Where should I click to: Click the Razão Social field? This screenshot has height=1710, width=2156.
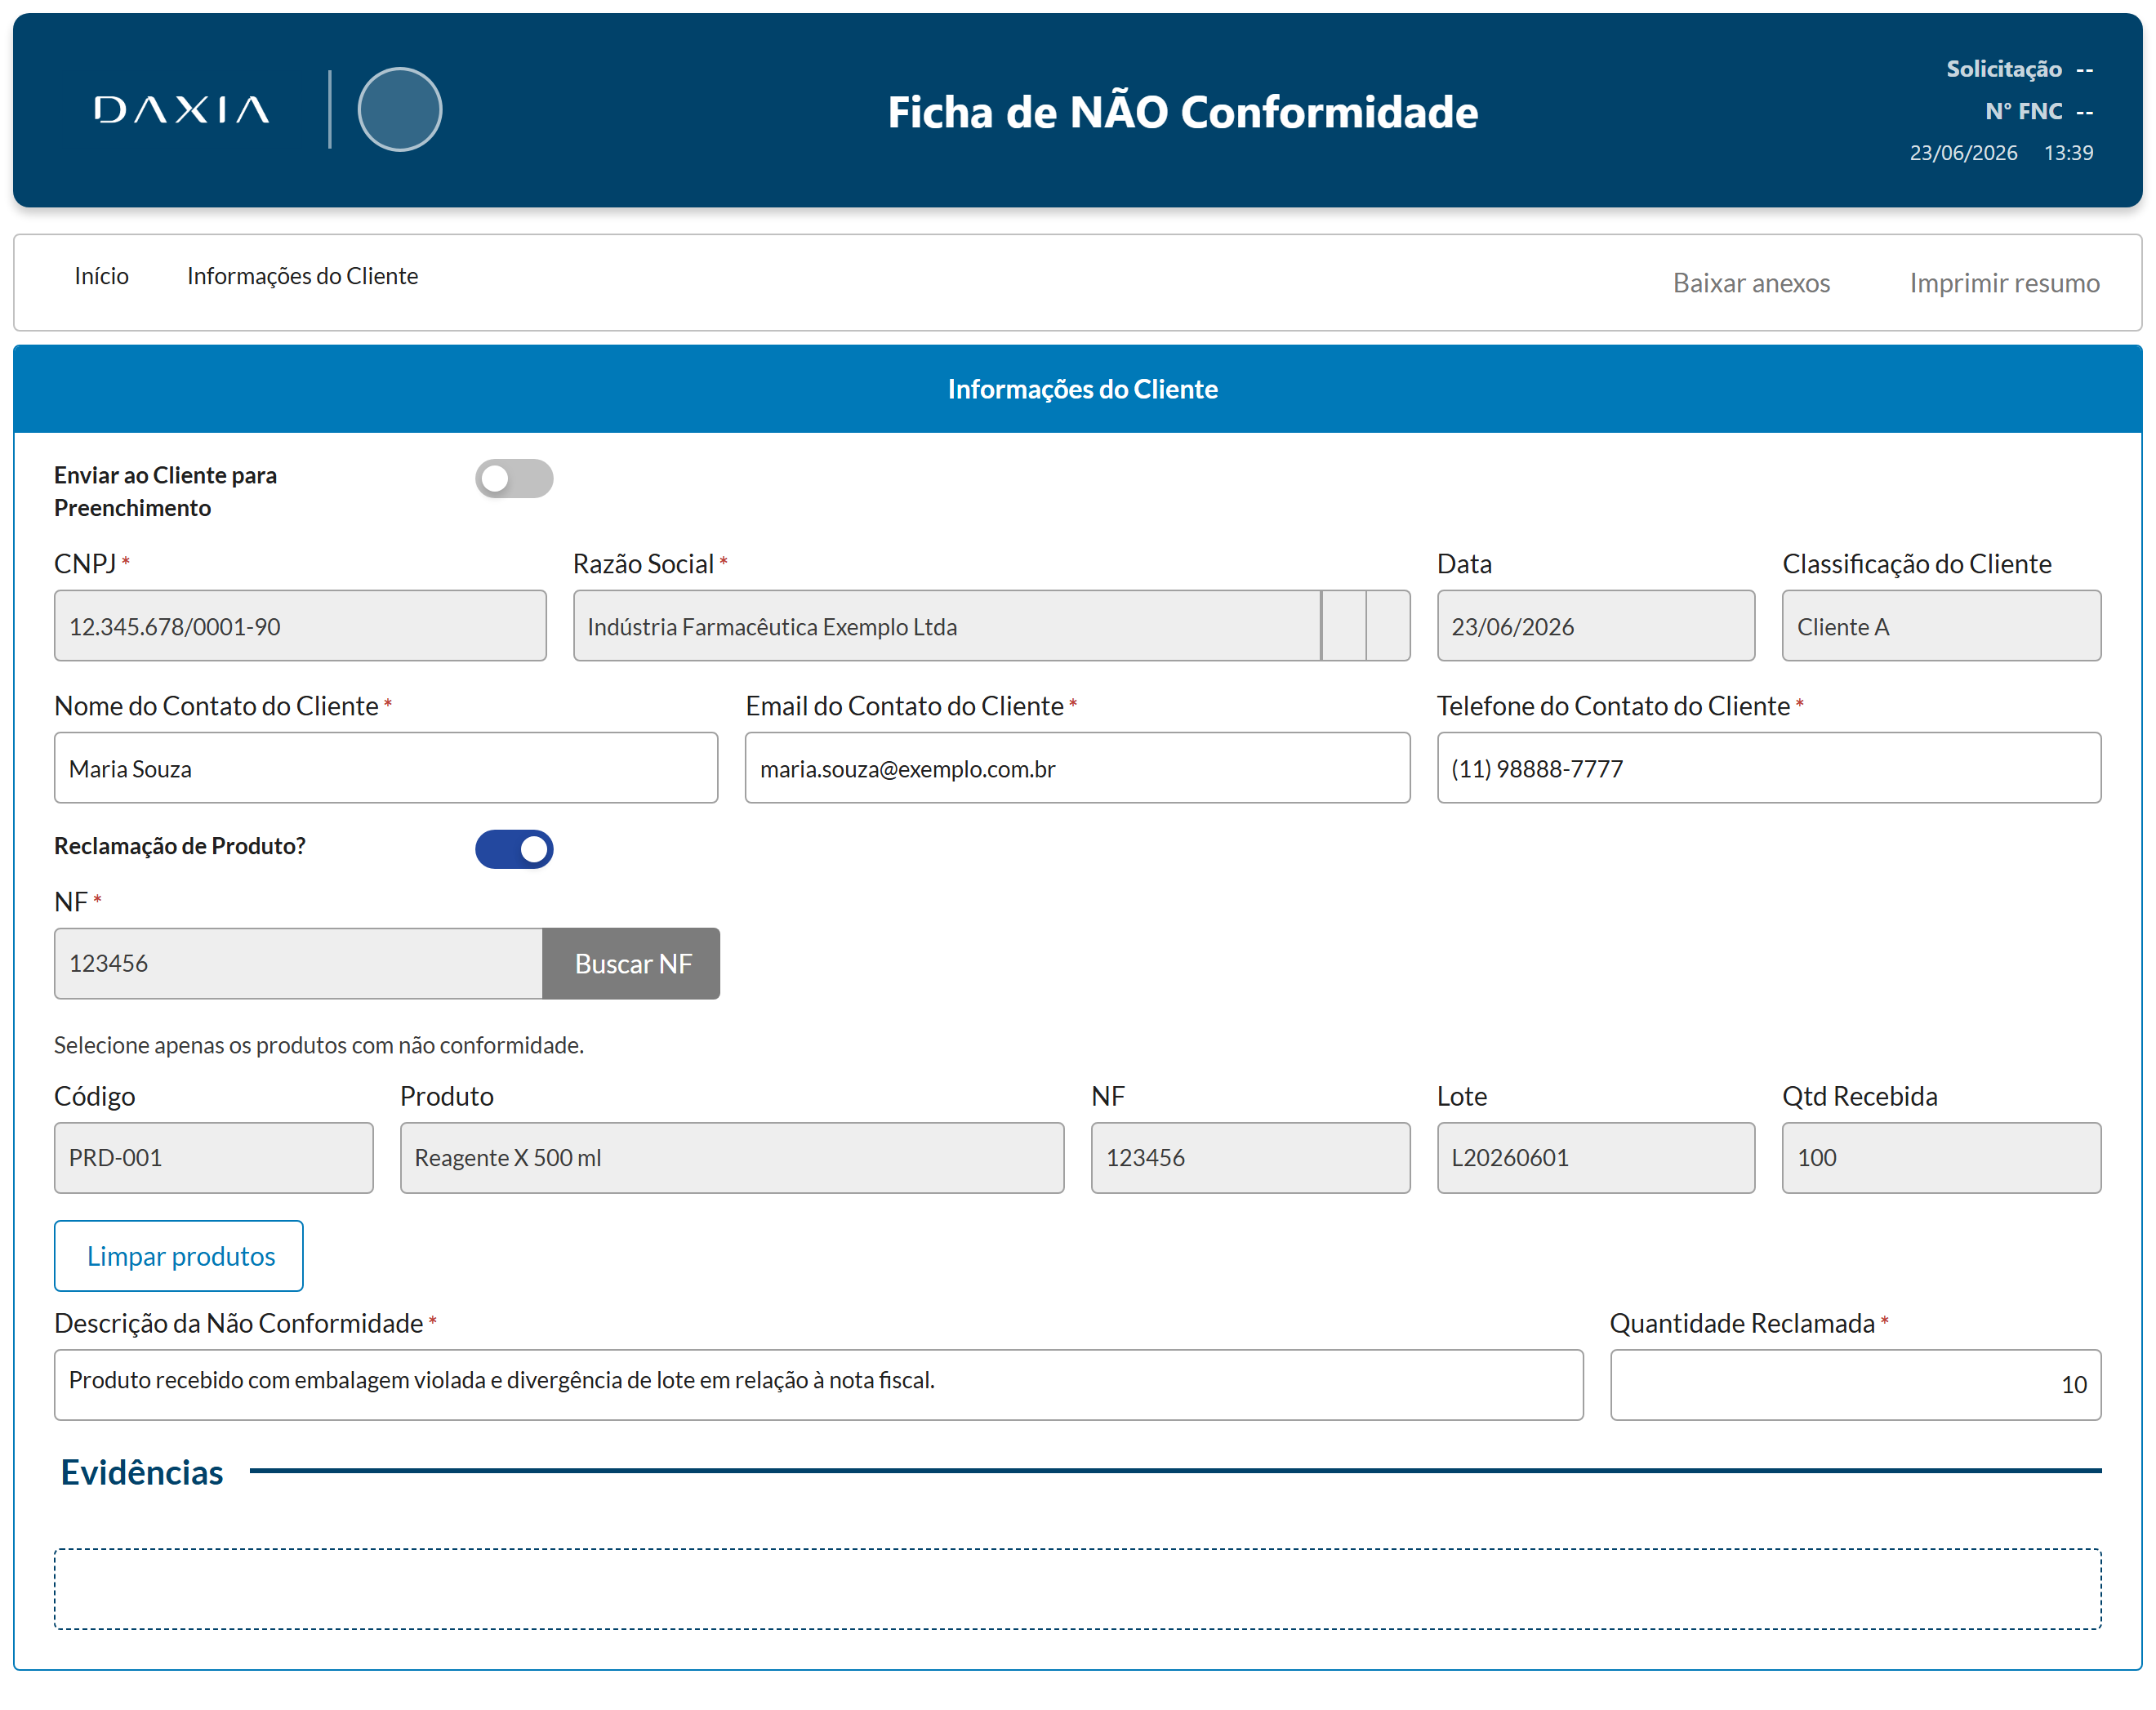coord(991,625)
